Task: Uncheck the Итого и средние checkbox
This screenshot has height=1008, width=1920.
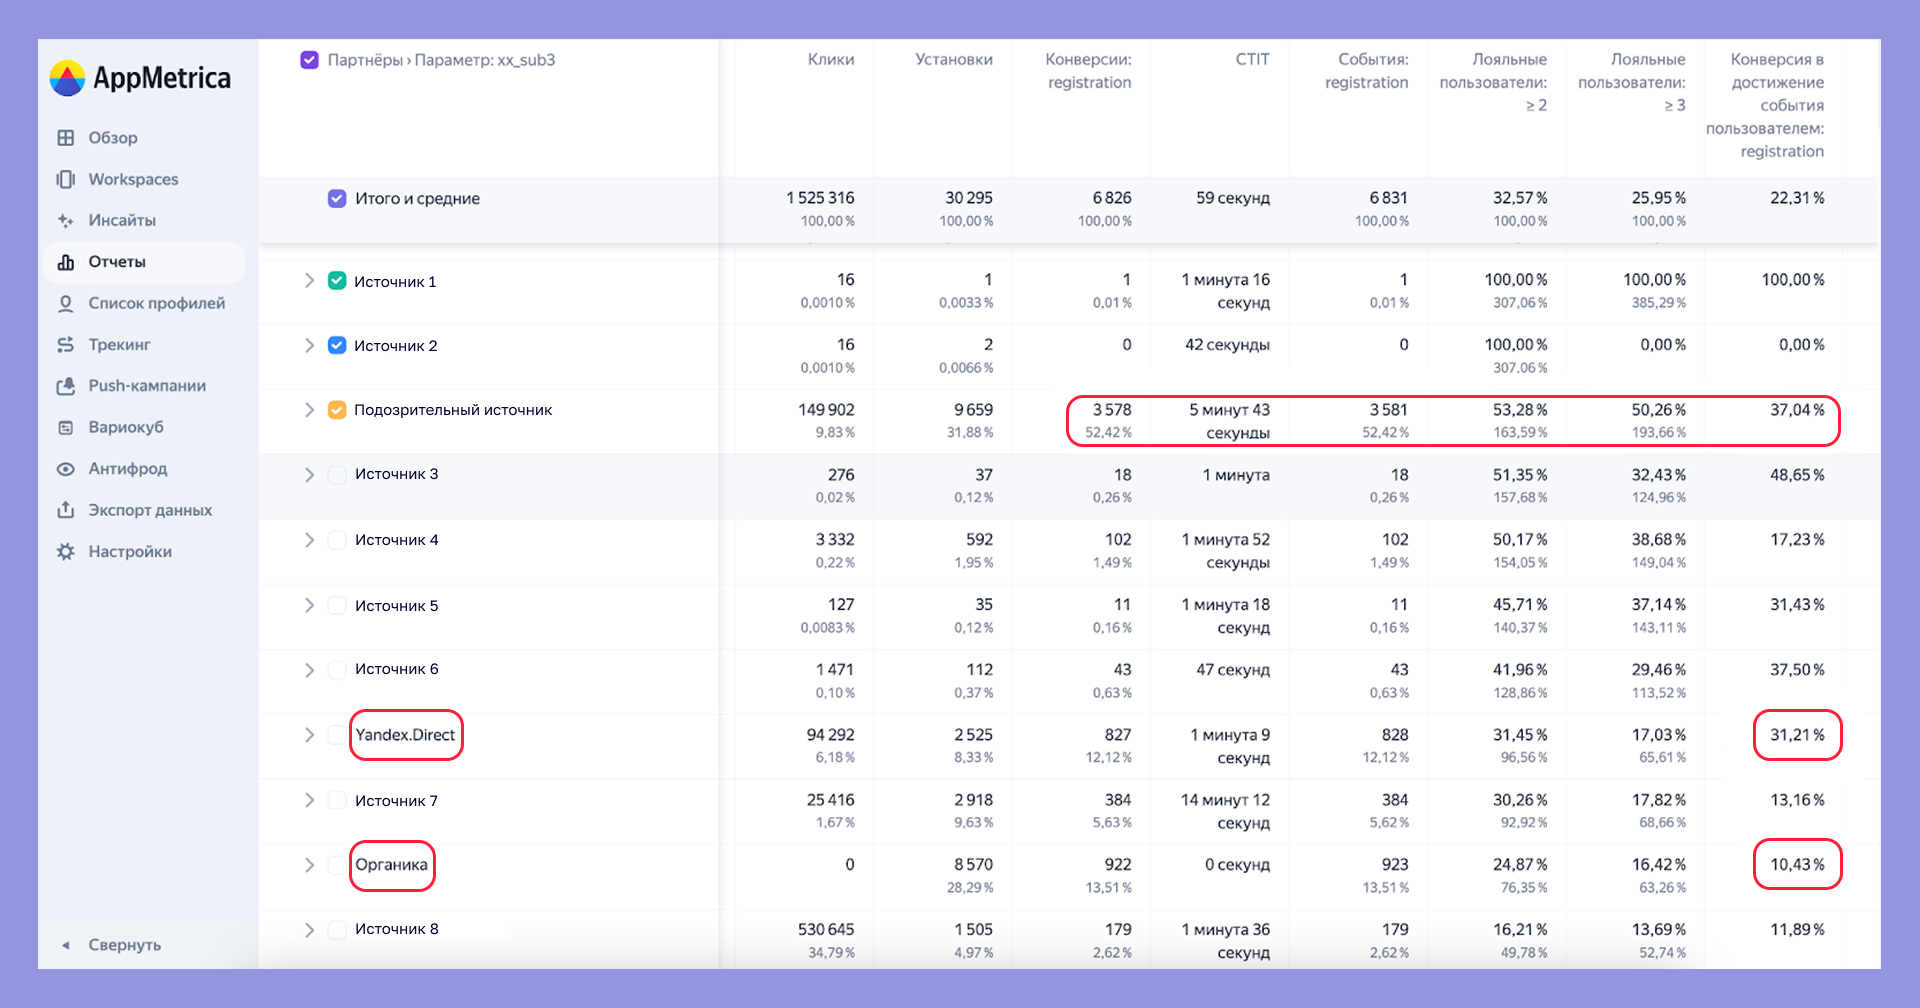Action: (337, 198)
